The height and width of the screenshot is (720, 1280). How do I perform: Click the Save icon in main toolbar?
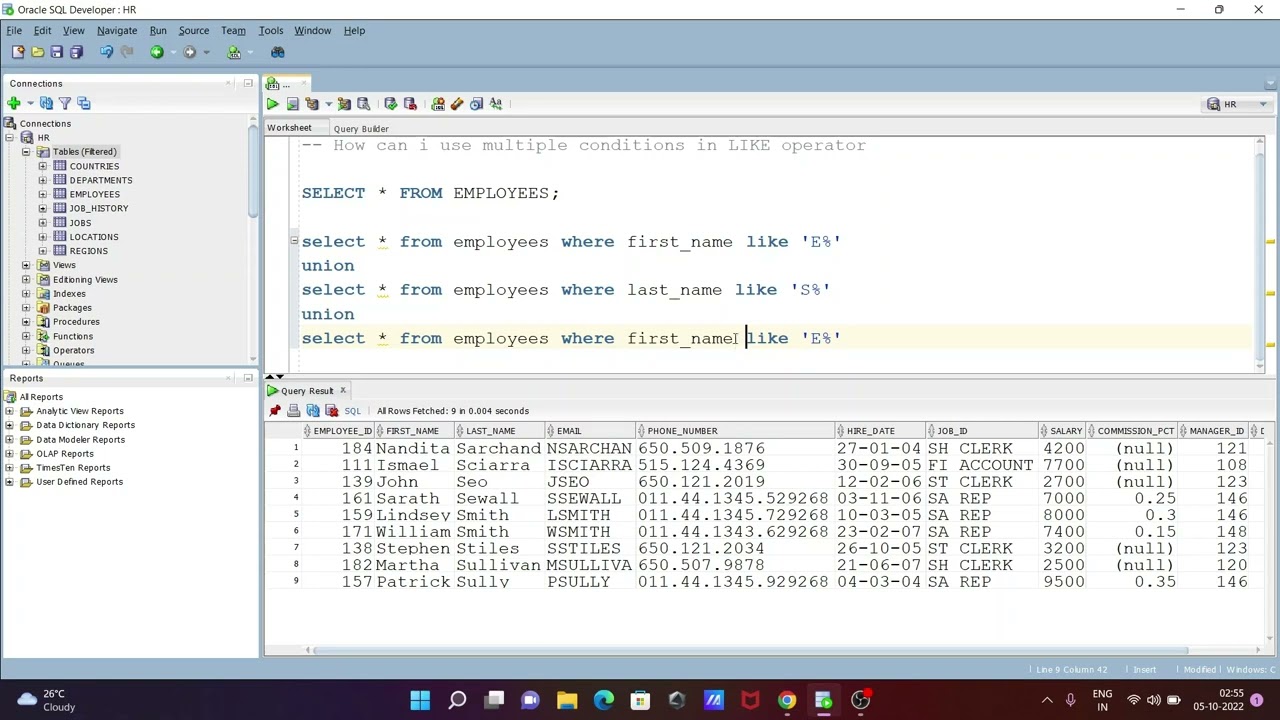click(x=57, y=52)
